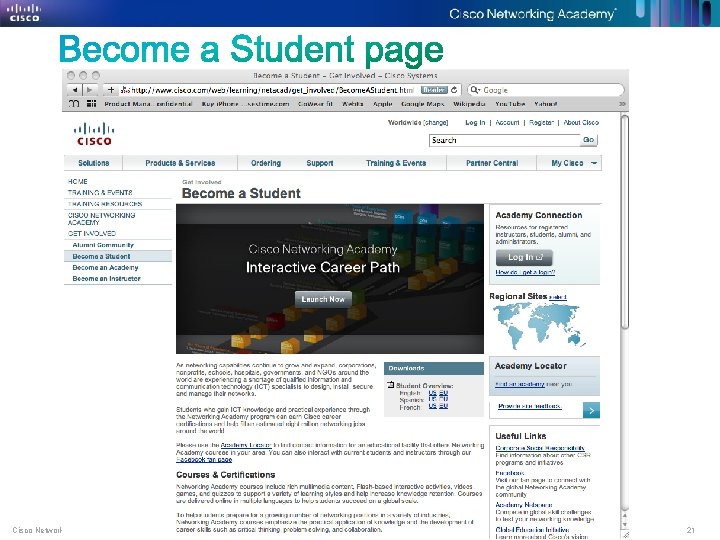
Task: Open Top Sites grid icon
Action: tap(91, 104)
